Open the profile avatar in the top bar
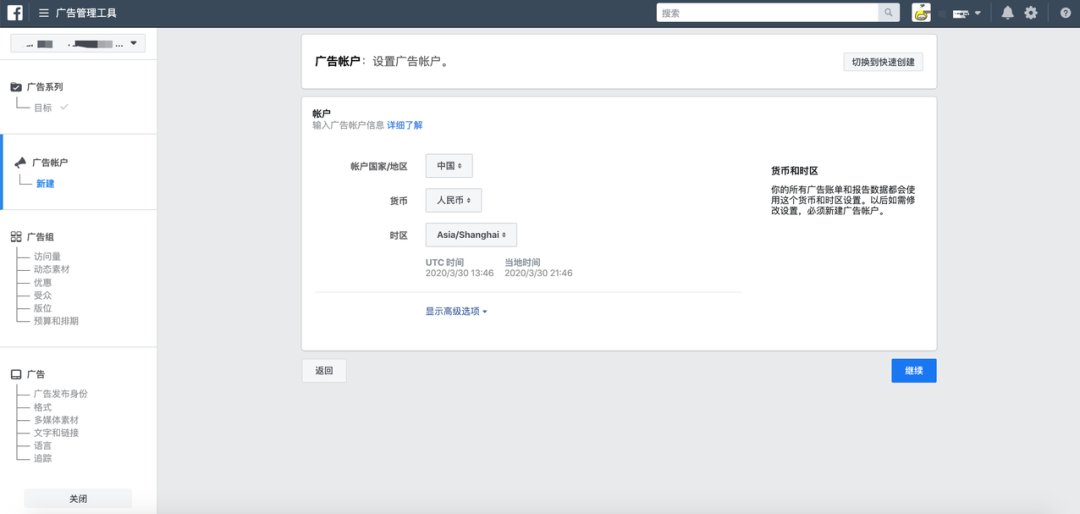The height and width of the screenshot is (514, 1080). 922,12
